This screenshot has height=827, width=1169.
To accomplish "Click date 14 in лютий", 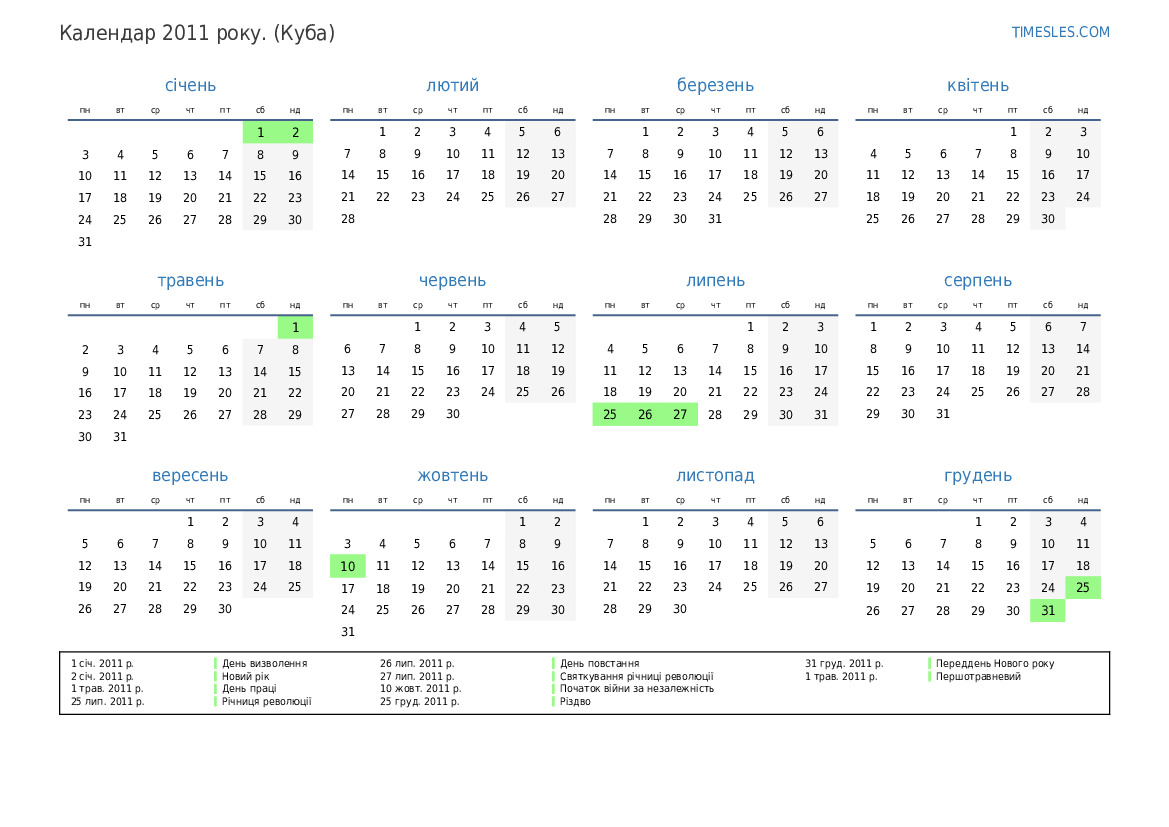I will pos(347,175).
